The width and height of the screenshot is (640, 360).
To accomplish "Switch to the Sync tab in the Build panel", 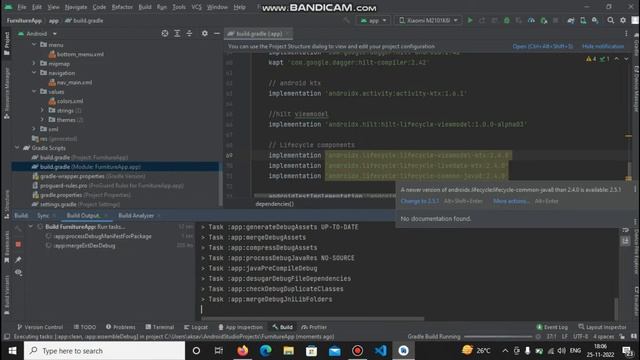I will pyautogui.click(x=43, y=216).
